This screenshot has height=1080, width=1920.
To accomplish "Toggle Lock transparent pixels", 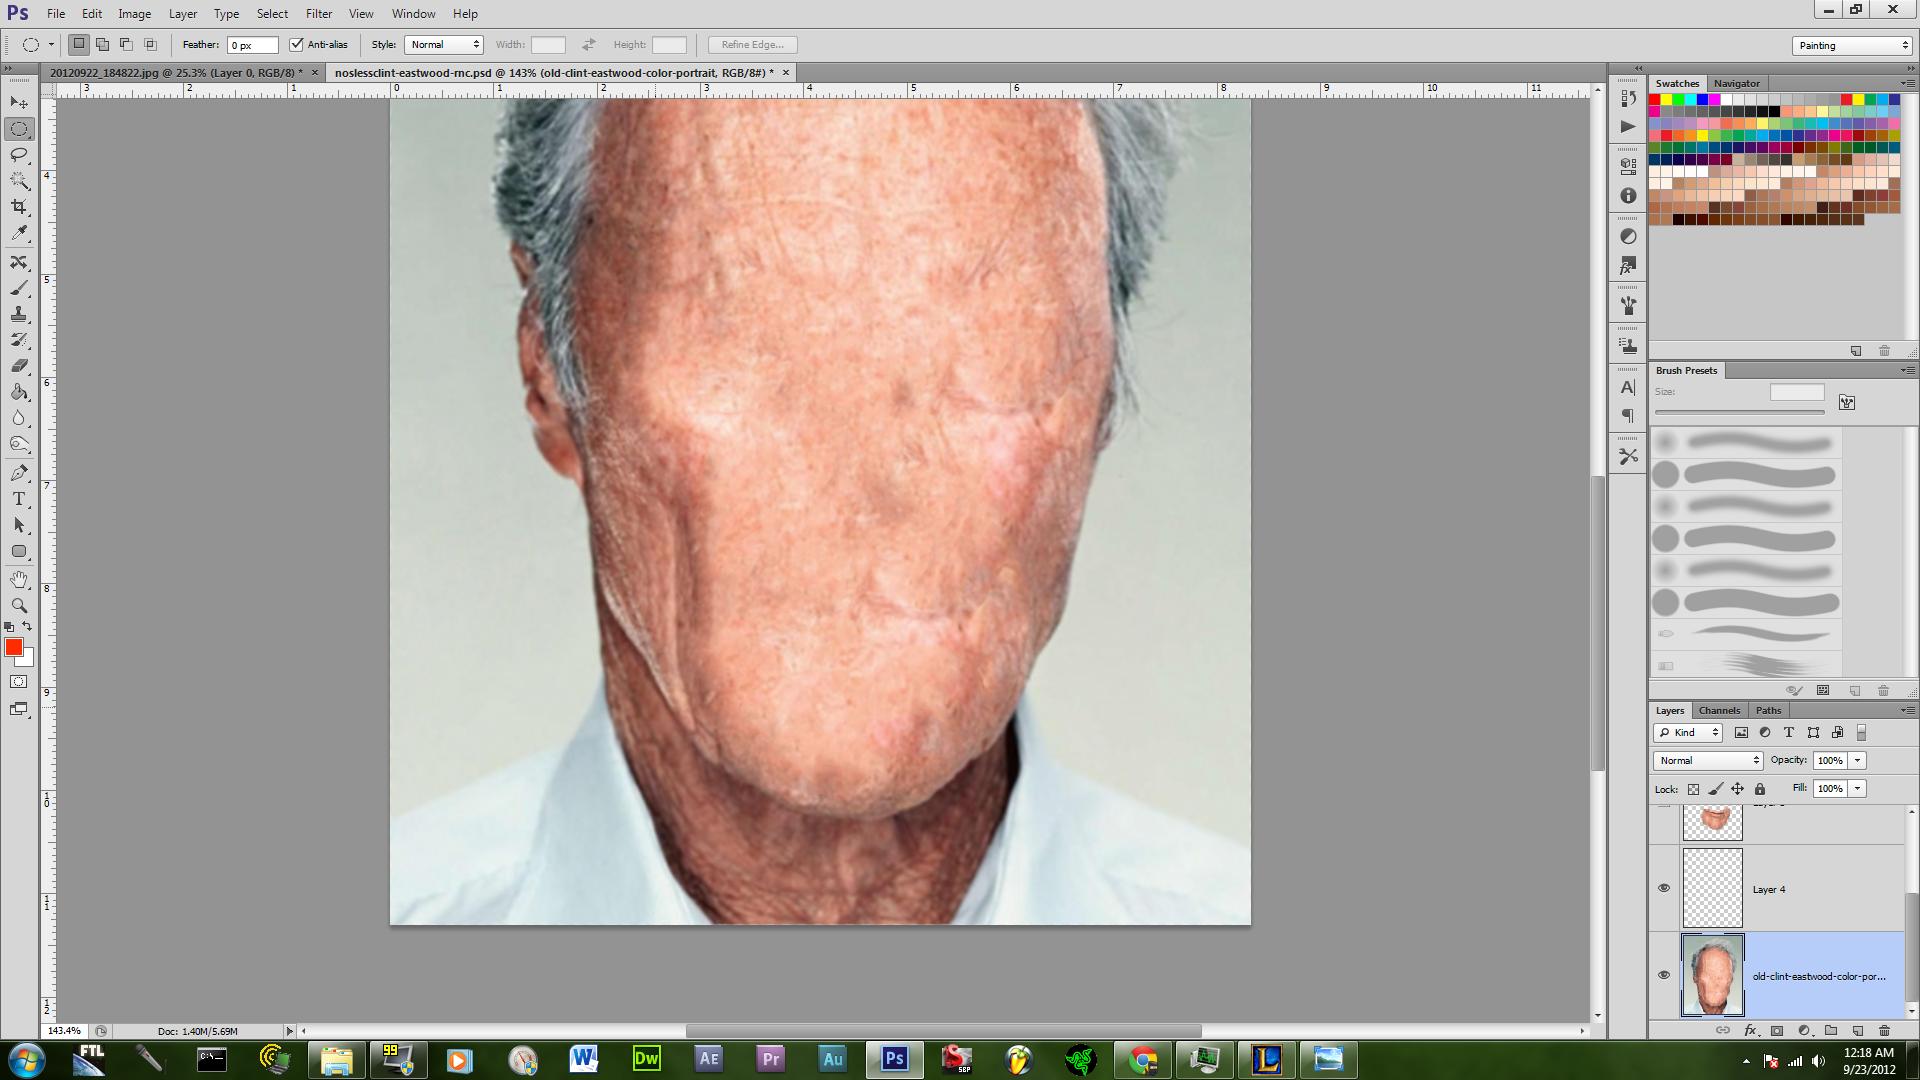I will click(1693, 789).
